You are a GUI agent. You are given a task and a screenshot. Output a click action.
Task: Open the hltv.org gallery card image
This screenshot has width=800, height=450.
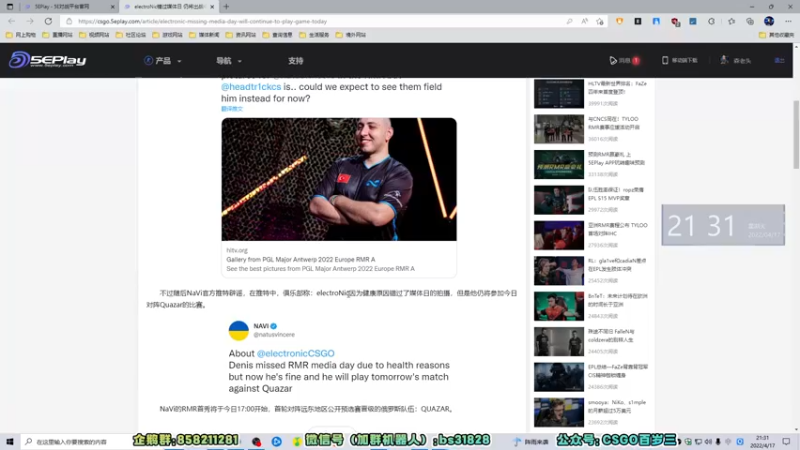coord(339,179)
